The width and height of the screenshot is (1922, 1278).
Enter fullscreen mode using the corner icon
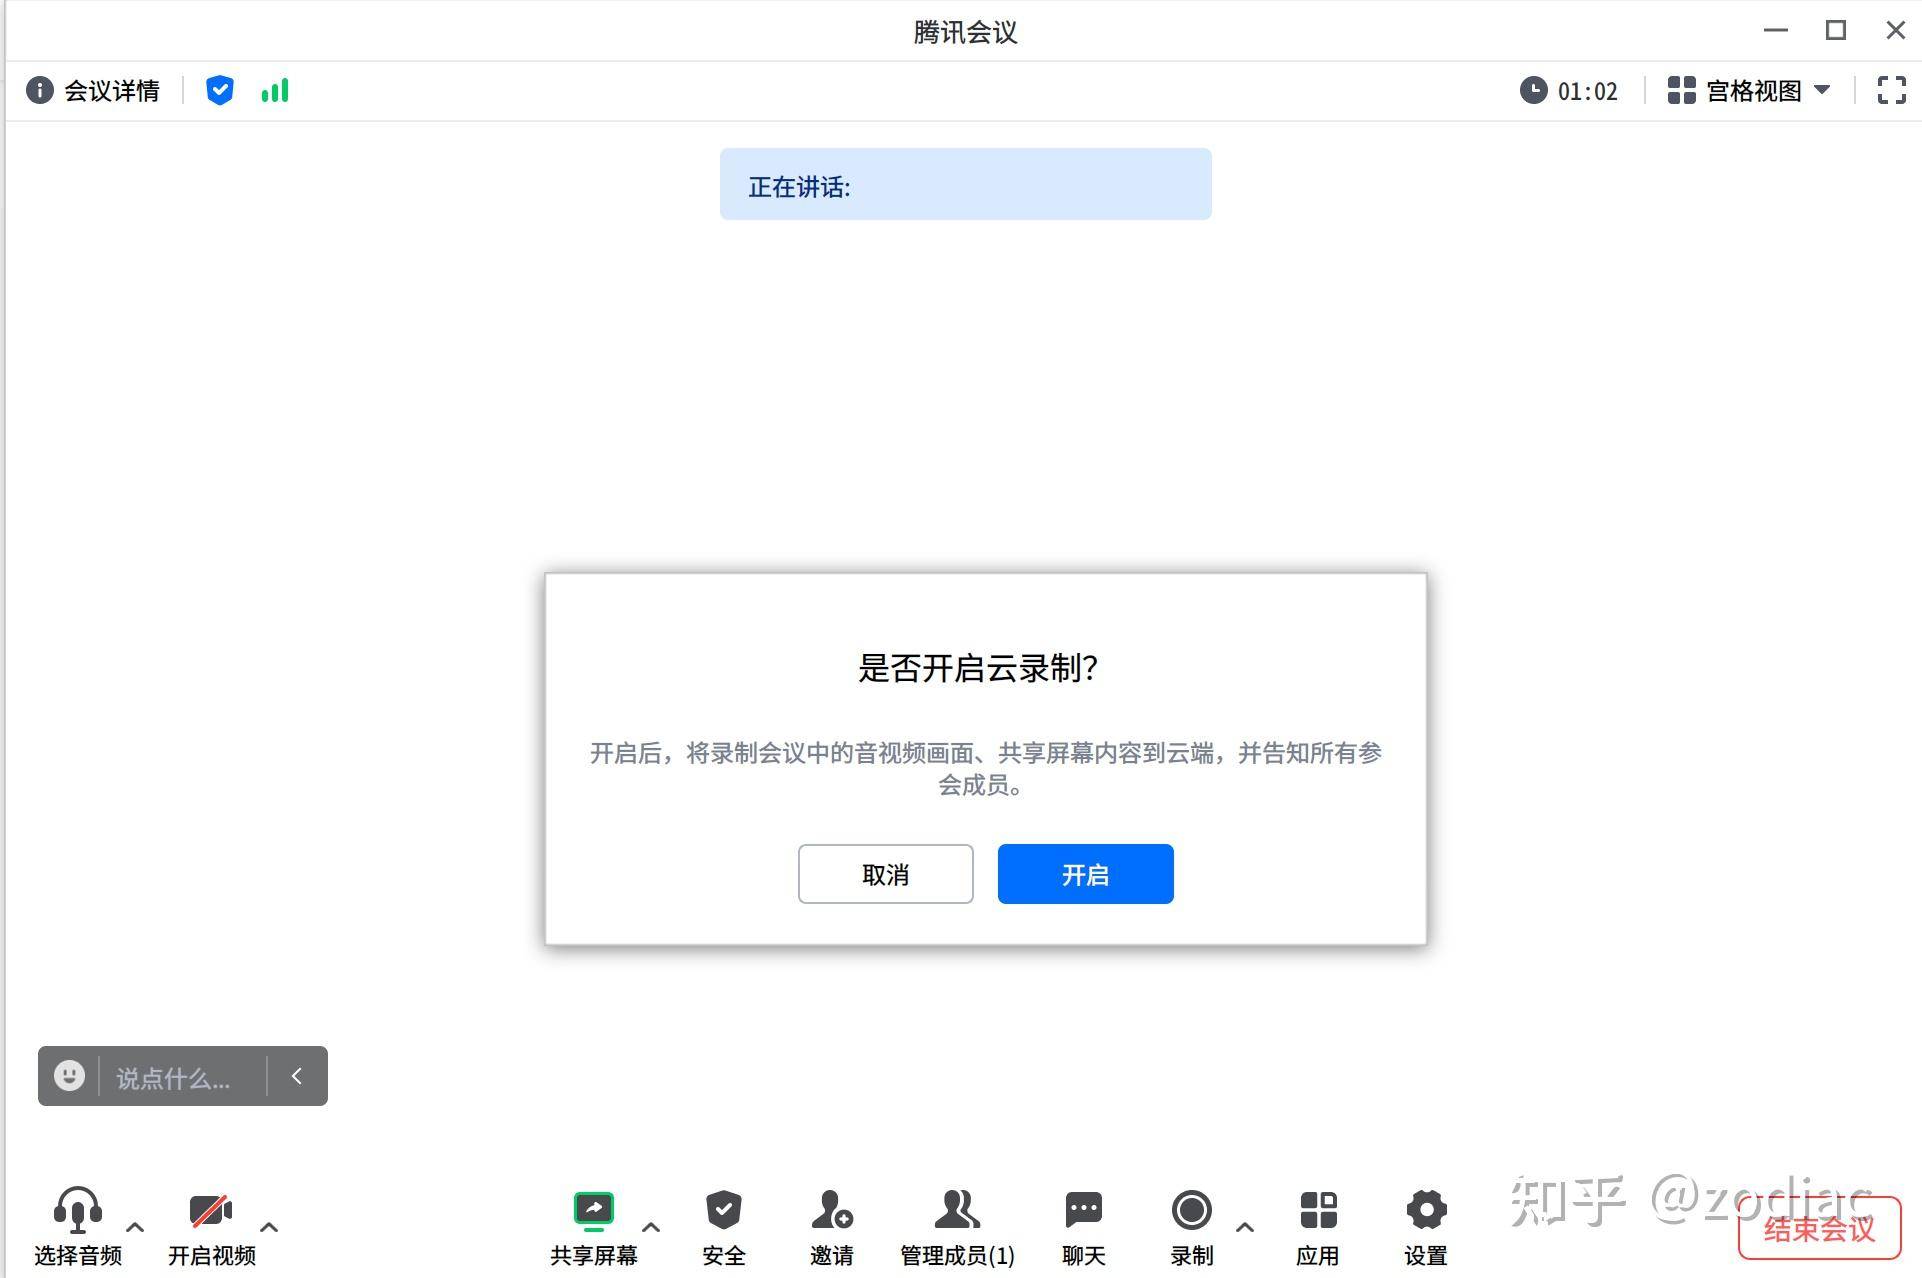1891,91
